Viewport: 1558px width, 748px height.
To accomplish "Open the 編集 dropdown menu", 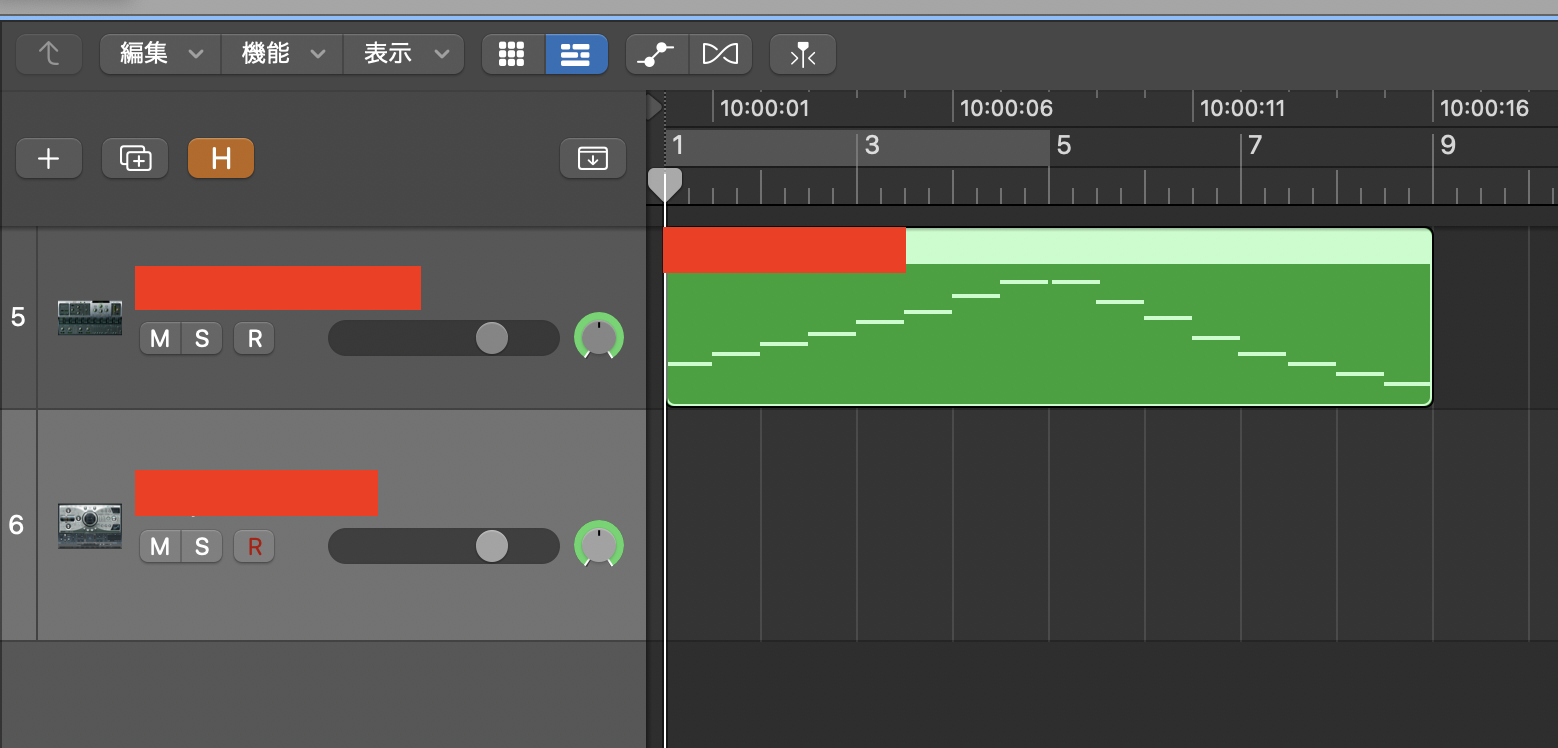I will tap(160, 54).
